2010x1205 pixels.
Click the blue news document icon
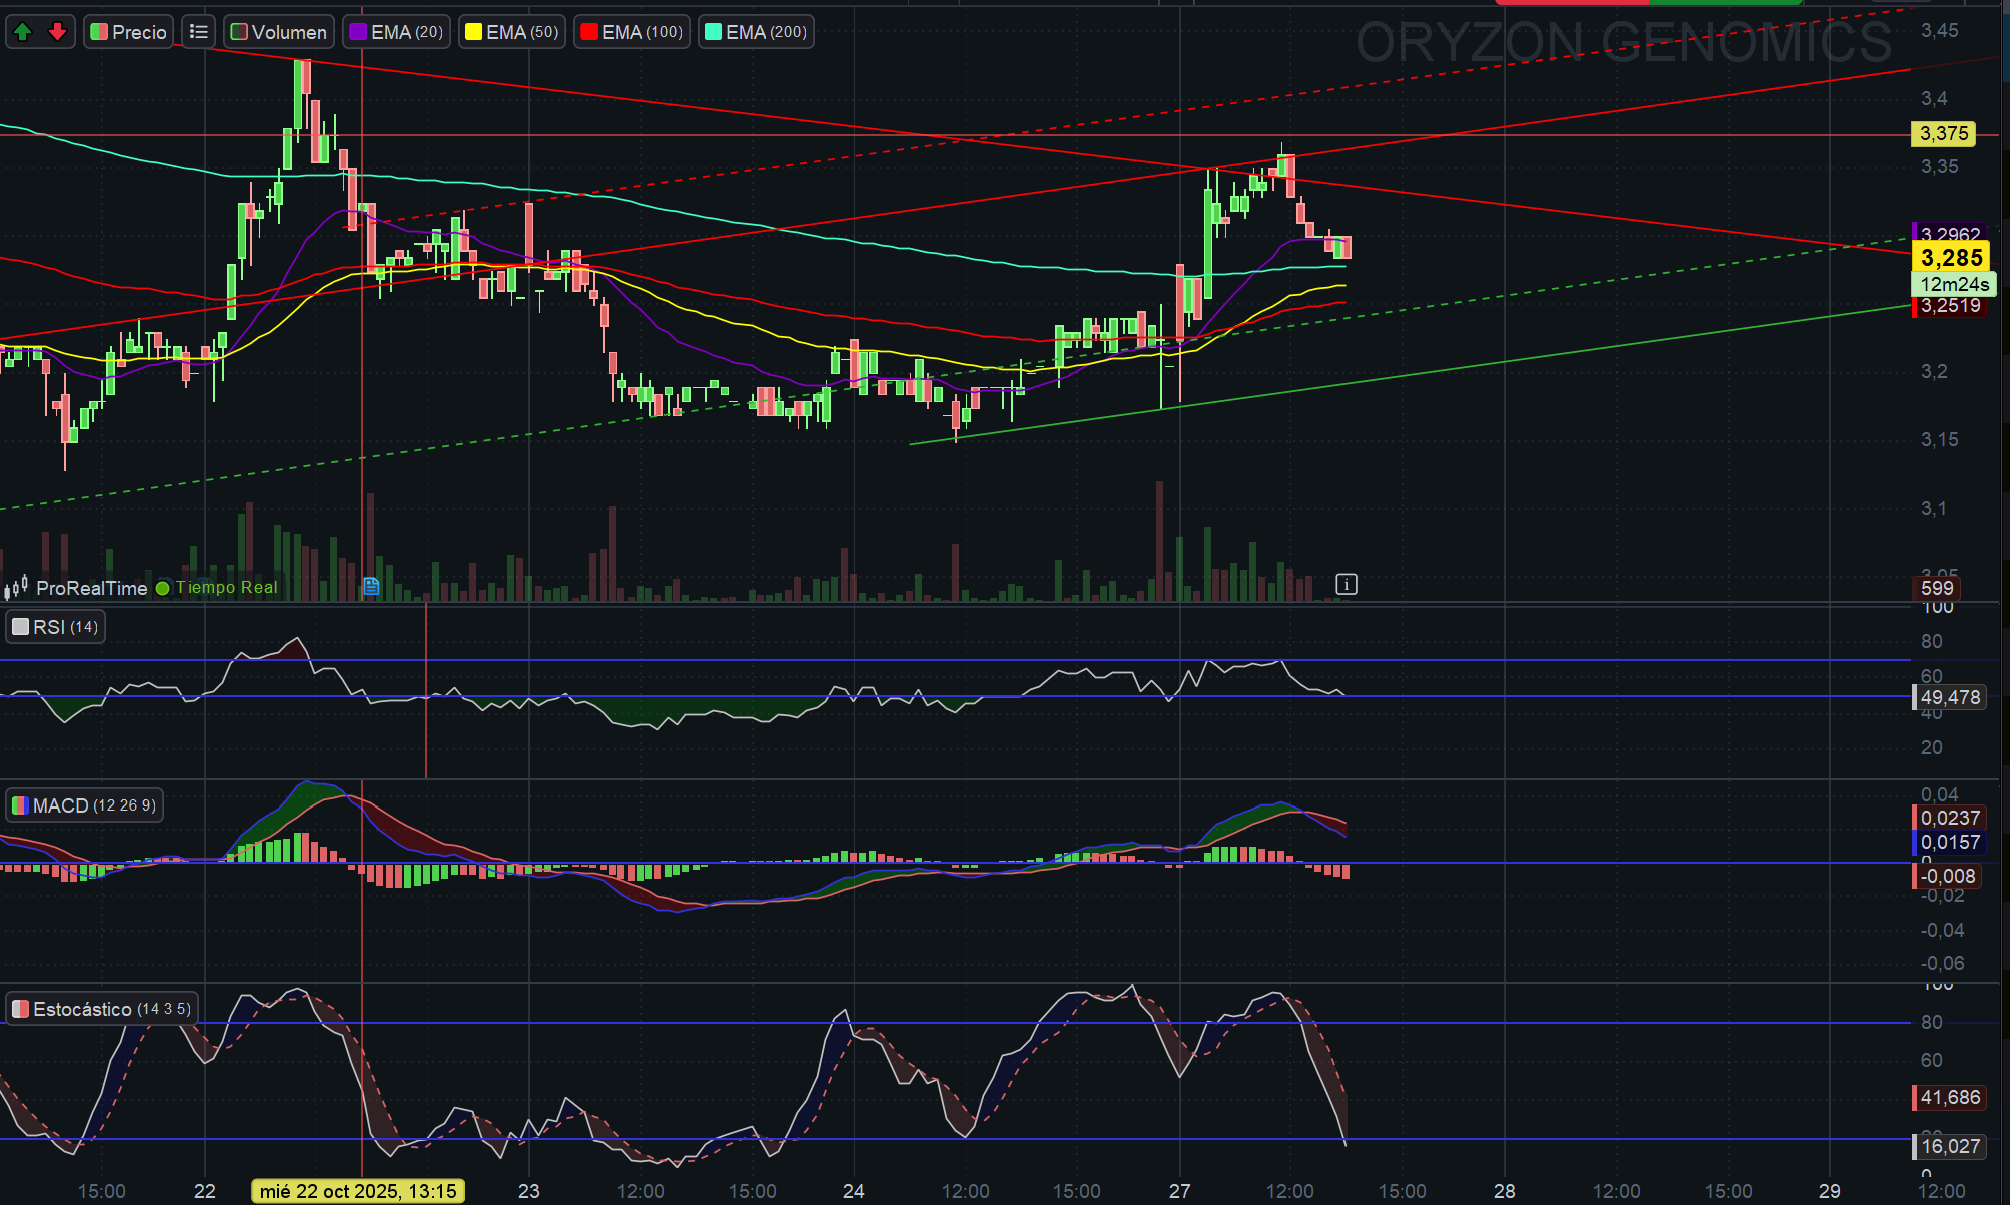[371, 587]
